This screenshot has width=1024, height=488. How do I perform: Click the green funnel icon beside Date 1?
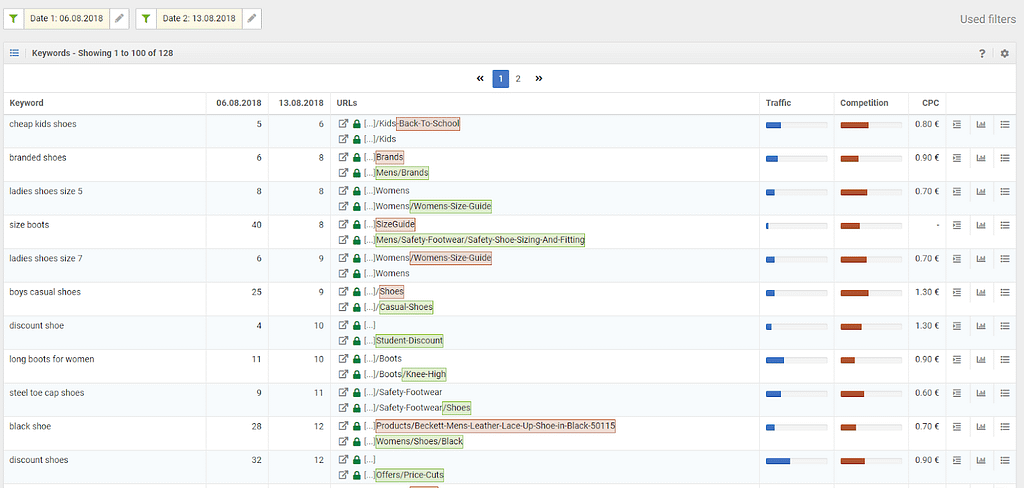pyautogui.click(x=14, y=18)
